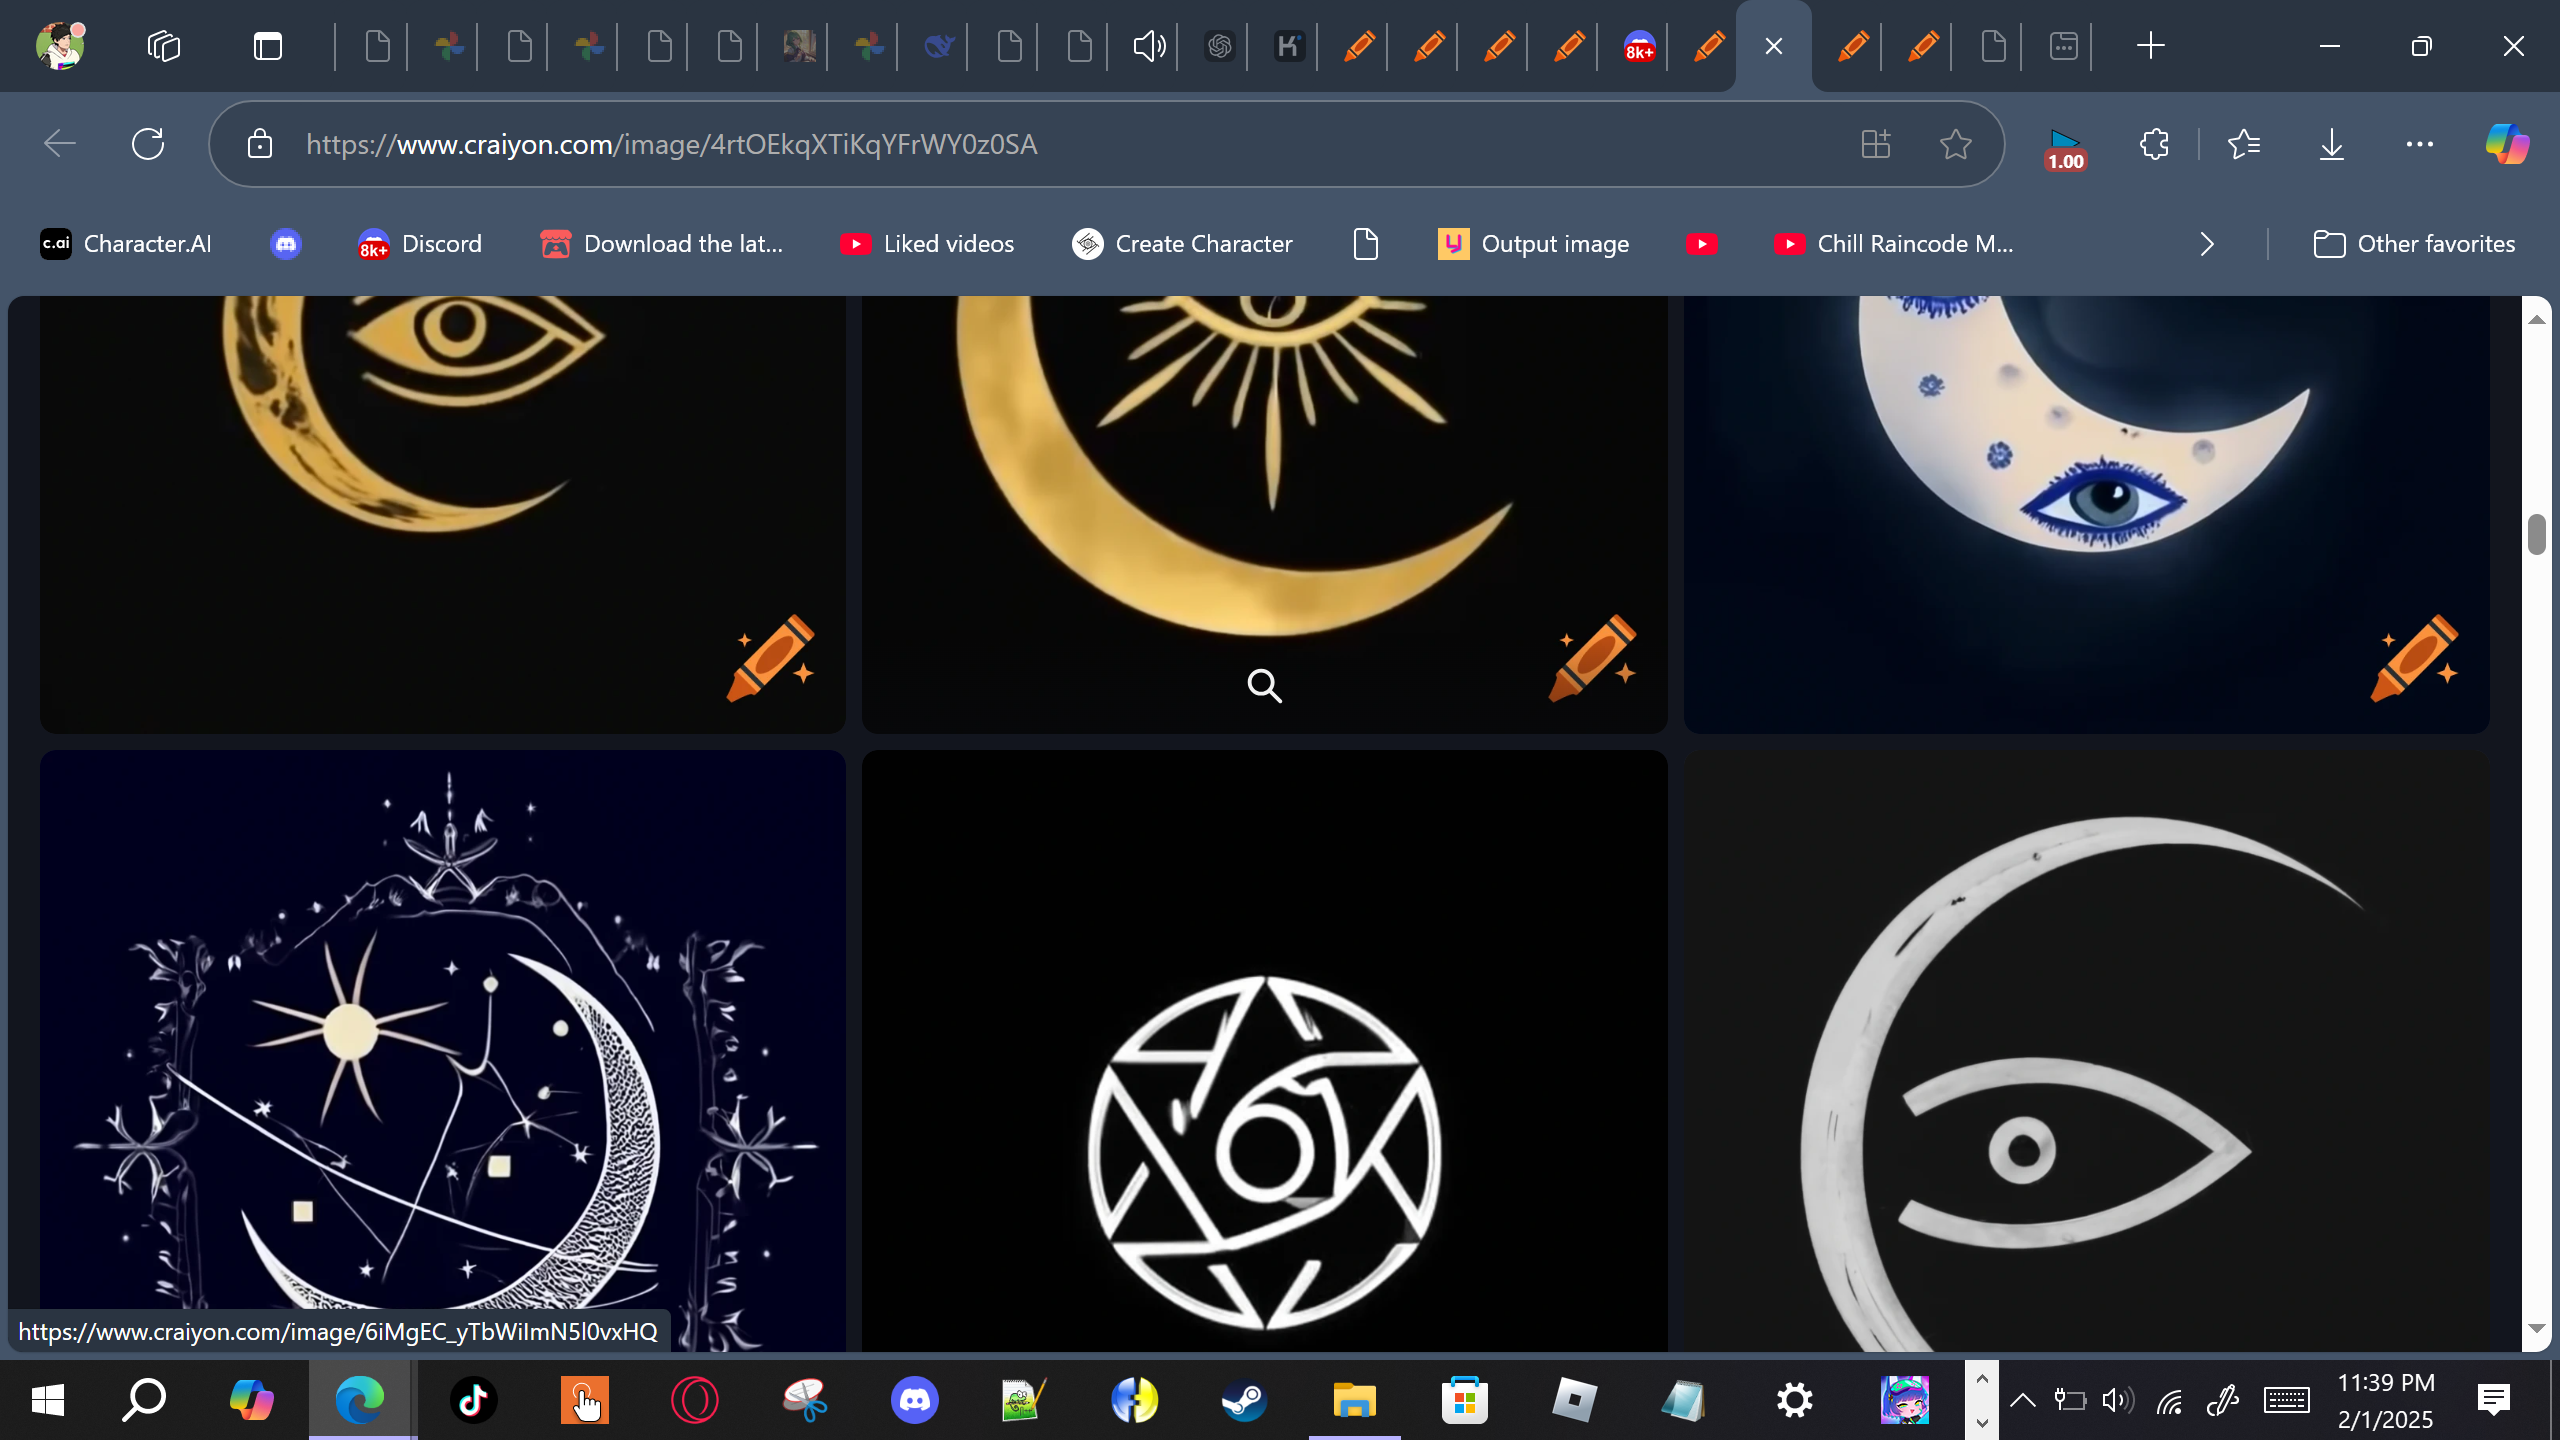Open the Liked videos bookmark
2560x1440 pixels.
pyautogui.click(x=927, y=244)
